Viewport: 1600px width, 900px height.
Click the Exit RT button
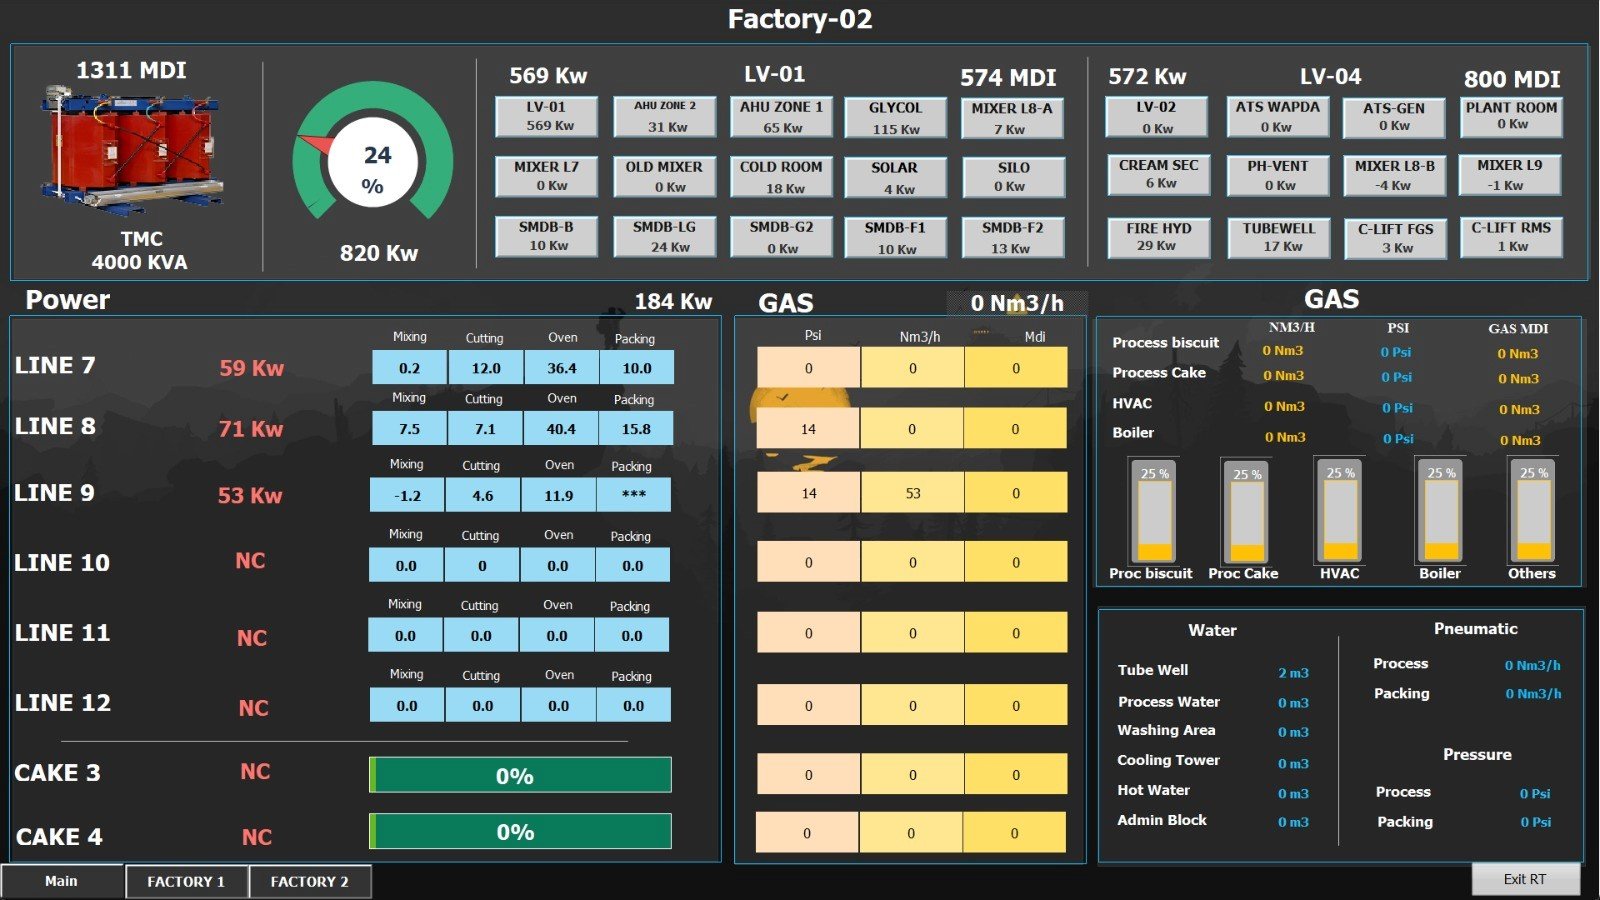click(x=1525, y=879)
